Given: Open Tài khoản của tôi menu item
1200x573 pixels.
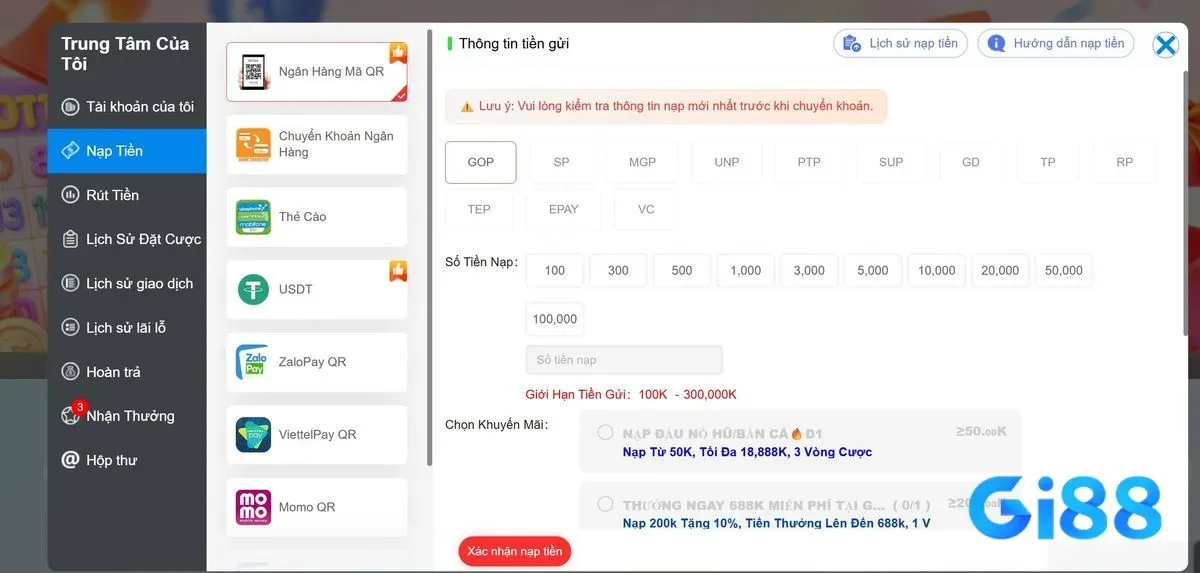Looking at the screenshot, I should [x=127, y=106].
